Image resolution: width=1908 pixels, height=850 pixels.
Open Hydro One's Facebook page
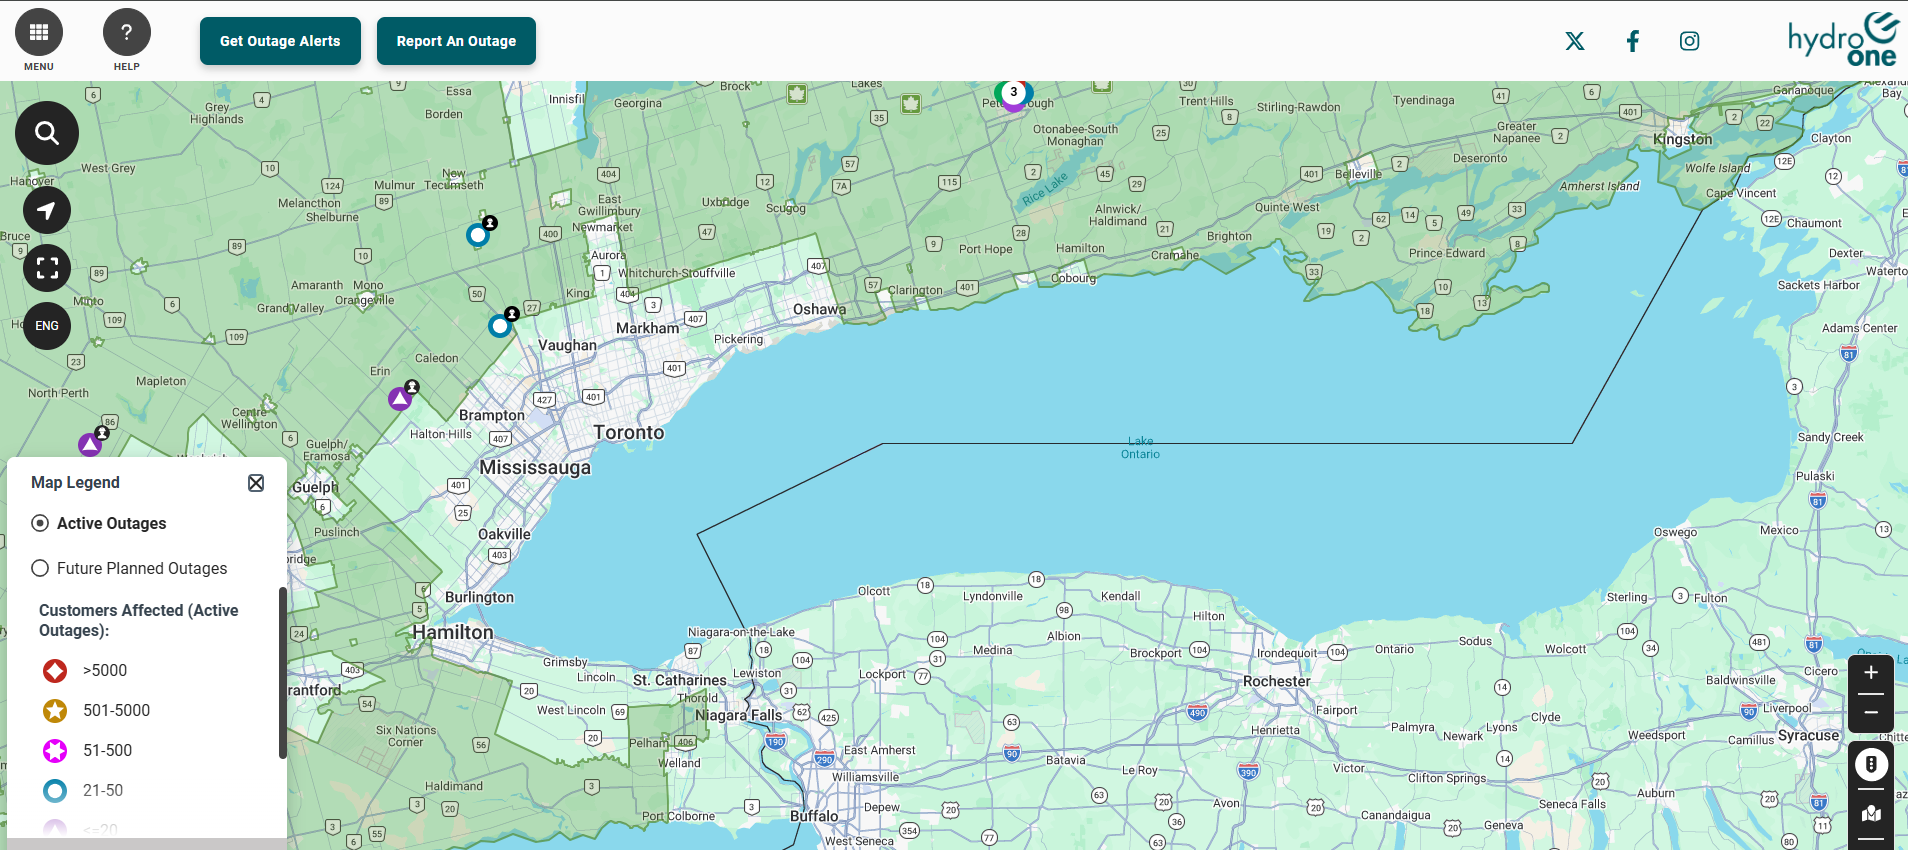click(x=1633, y=41)
